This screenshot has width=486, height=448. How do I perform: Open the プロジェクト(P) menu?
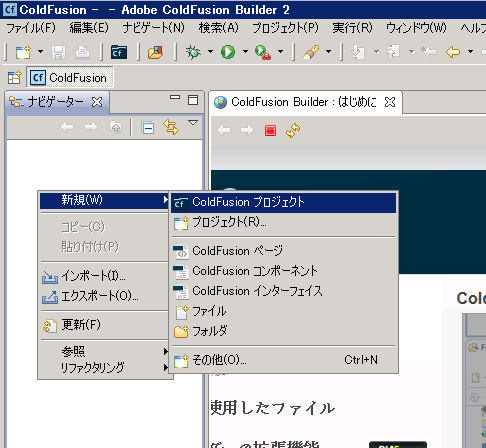(x=285, y=28)
